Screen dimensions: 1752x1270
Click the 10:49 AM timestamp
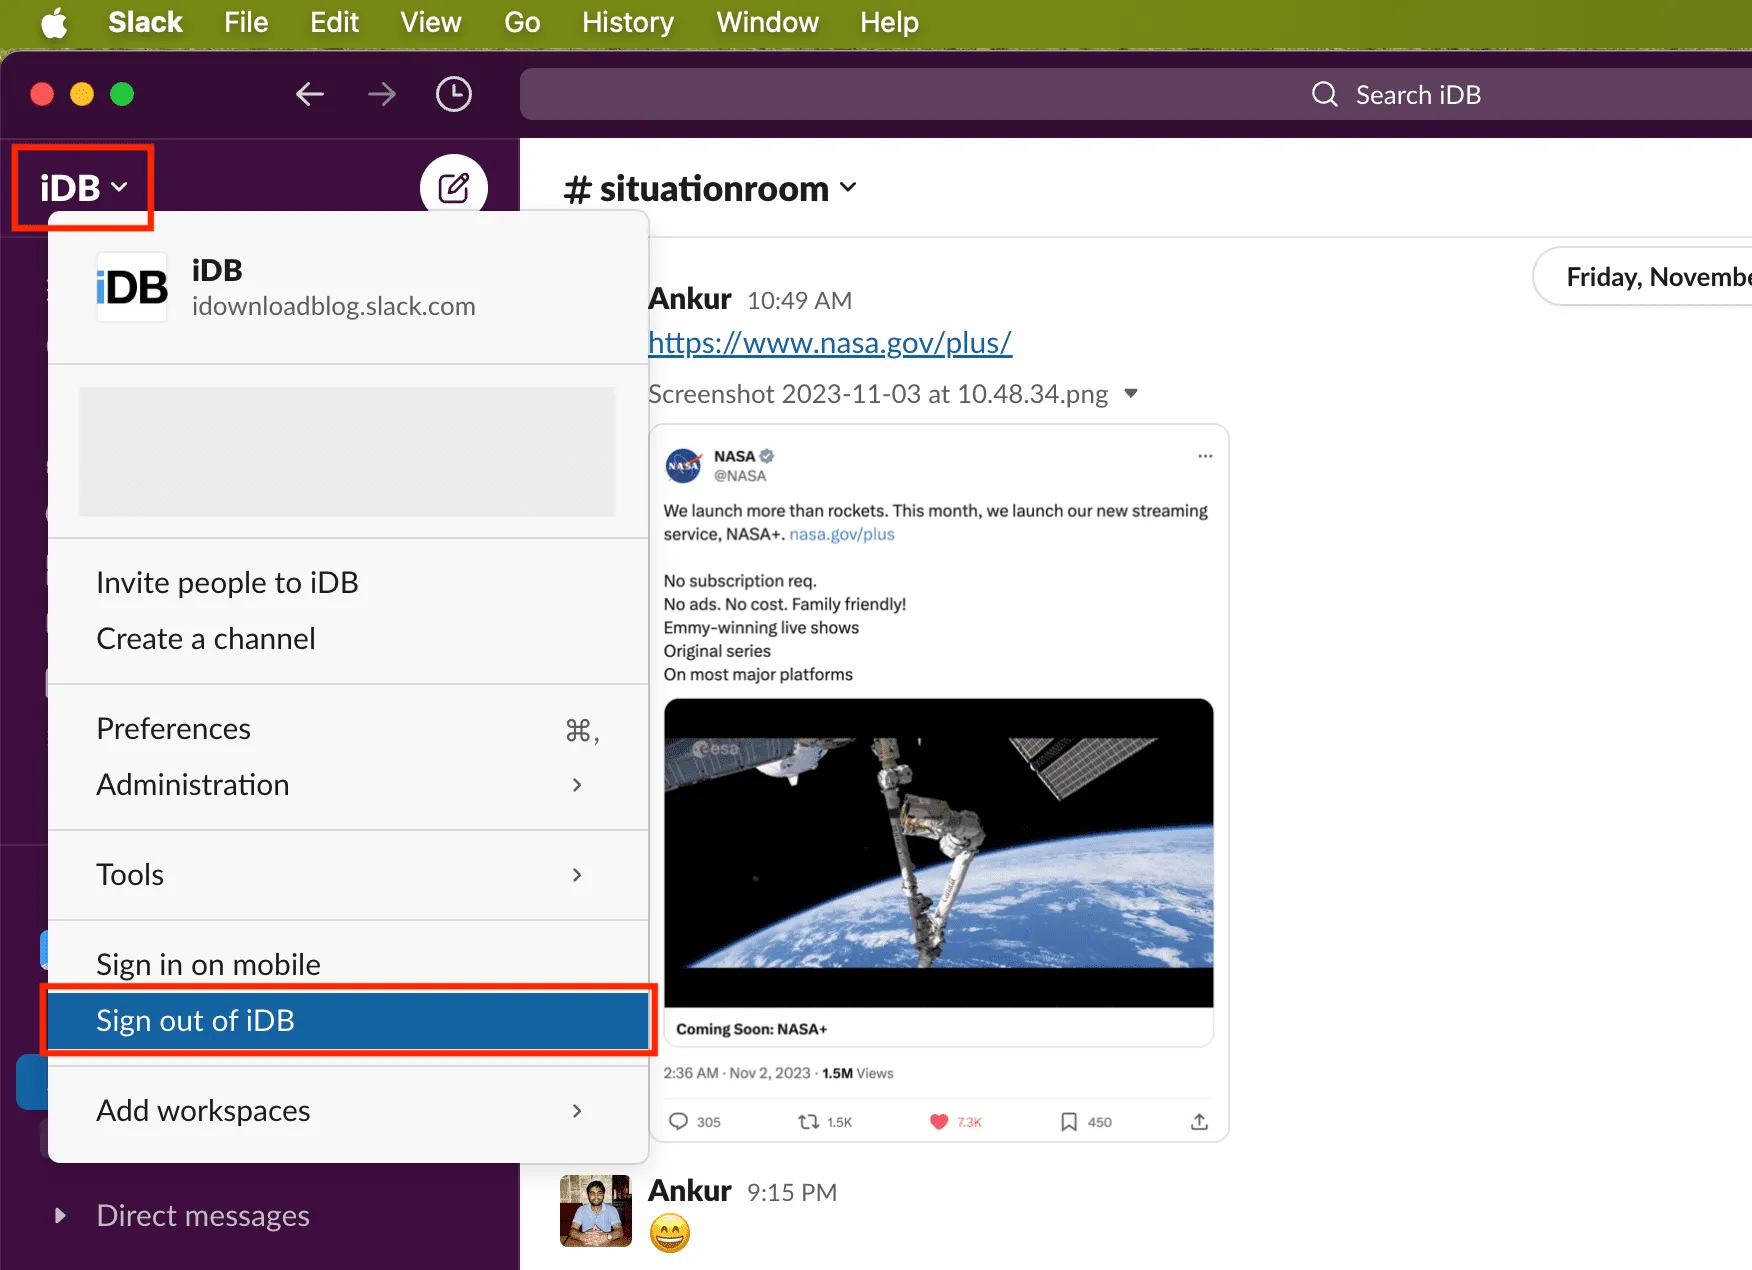(x=799, y=300)
